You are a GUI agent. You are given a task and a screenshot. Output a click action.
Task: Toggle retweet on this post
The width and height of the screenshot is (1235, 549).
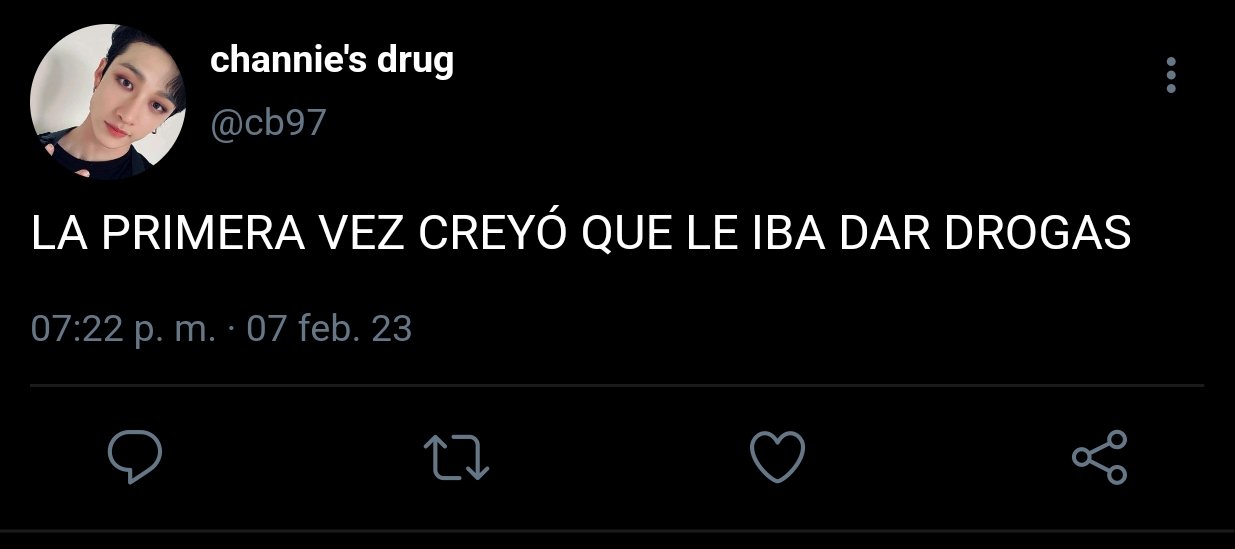457,458
